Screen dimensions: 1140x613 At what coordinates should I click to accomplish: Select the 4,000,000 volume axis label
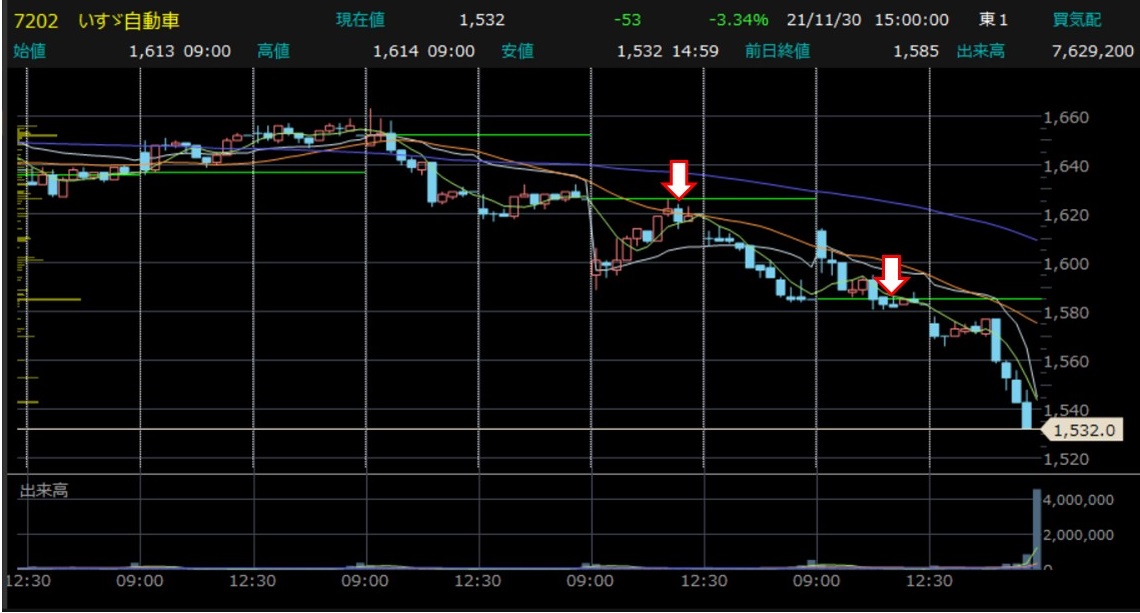1077,500
